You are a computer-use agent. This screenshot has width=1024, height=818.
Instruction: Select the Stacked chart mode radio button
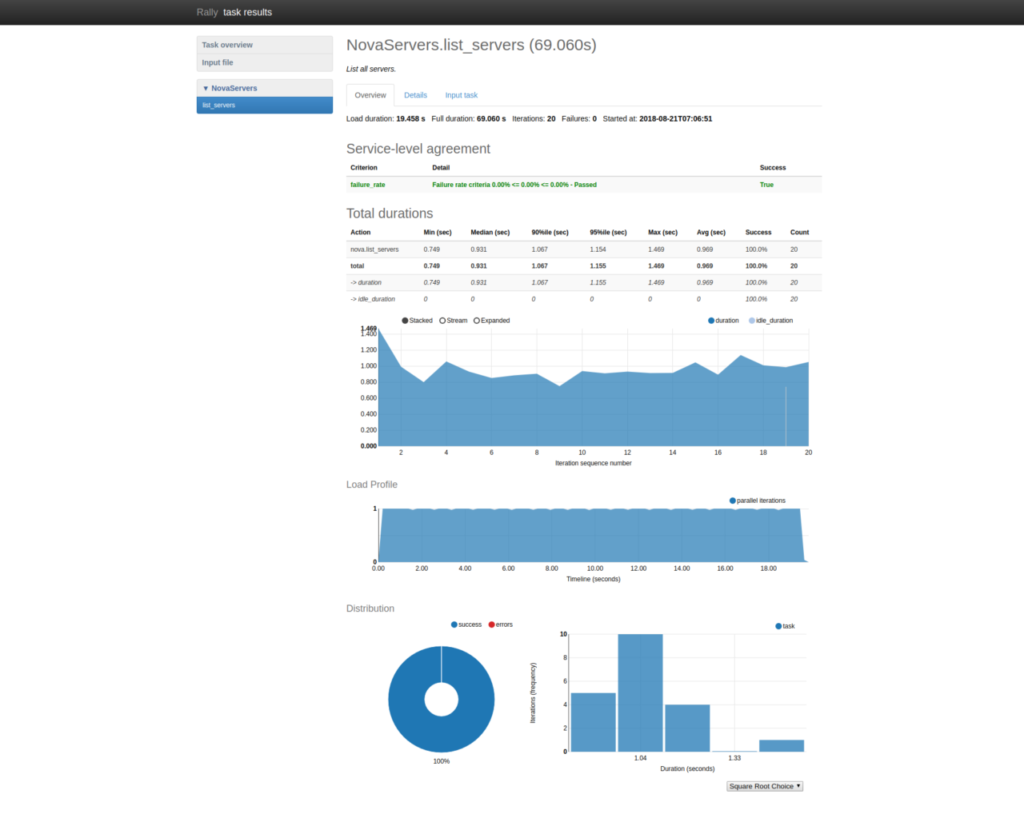(x=405, y=321)
